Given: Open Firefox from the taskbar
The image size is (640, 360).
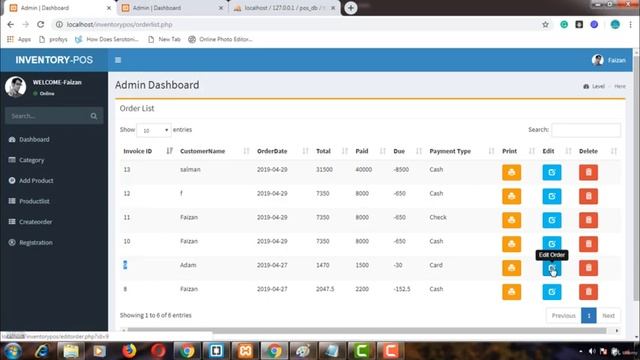Looking at the screenshot, I should point(129,351).
